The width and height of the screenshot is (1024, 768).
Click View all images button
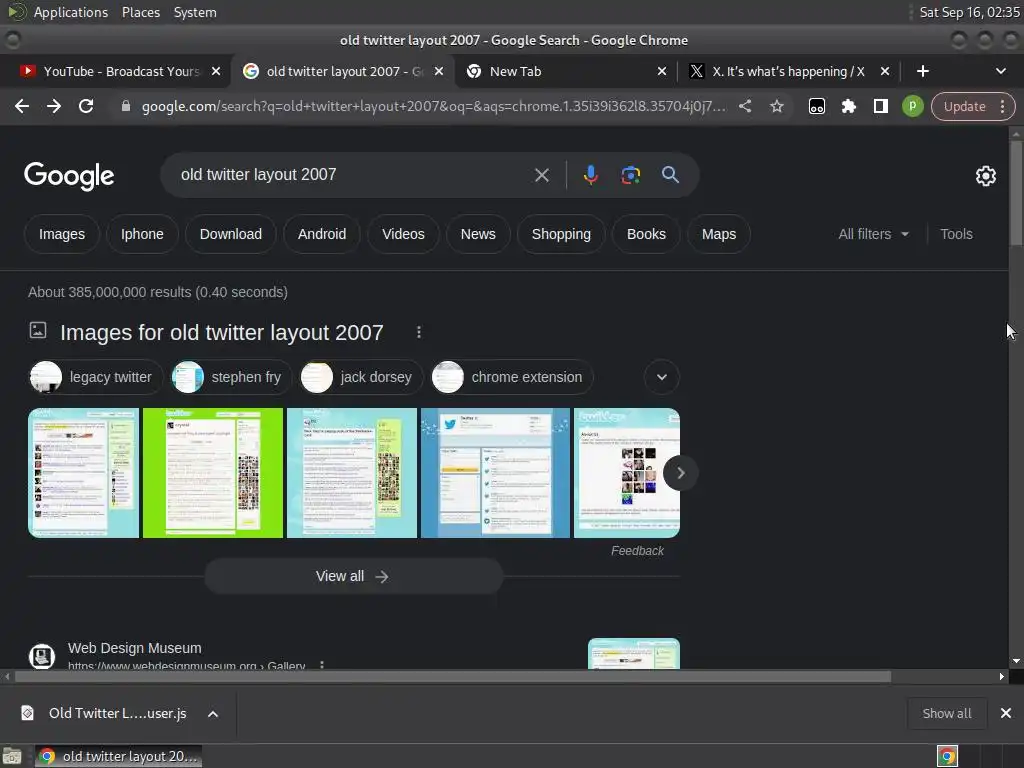click(x=353, y=576)
